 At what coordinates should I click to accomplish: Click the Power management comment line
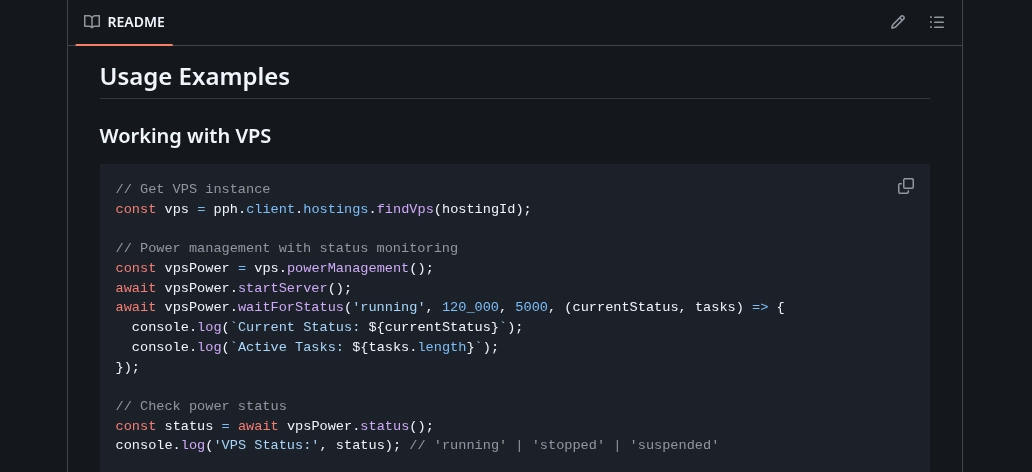click(287, 248)
